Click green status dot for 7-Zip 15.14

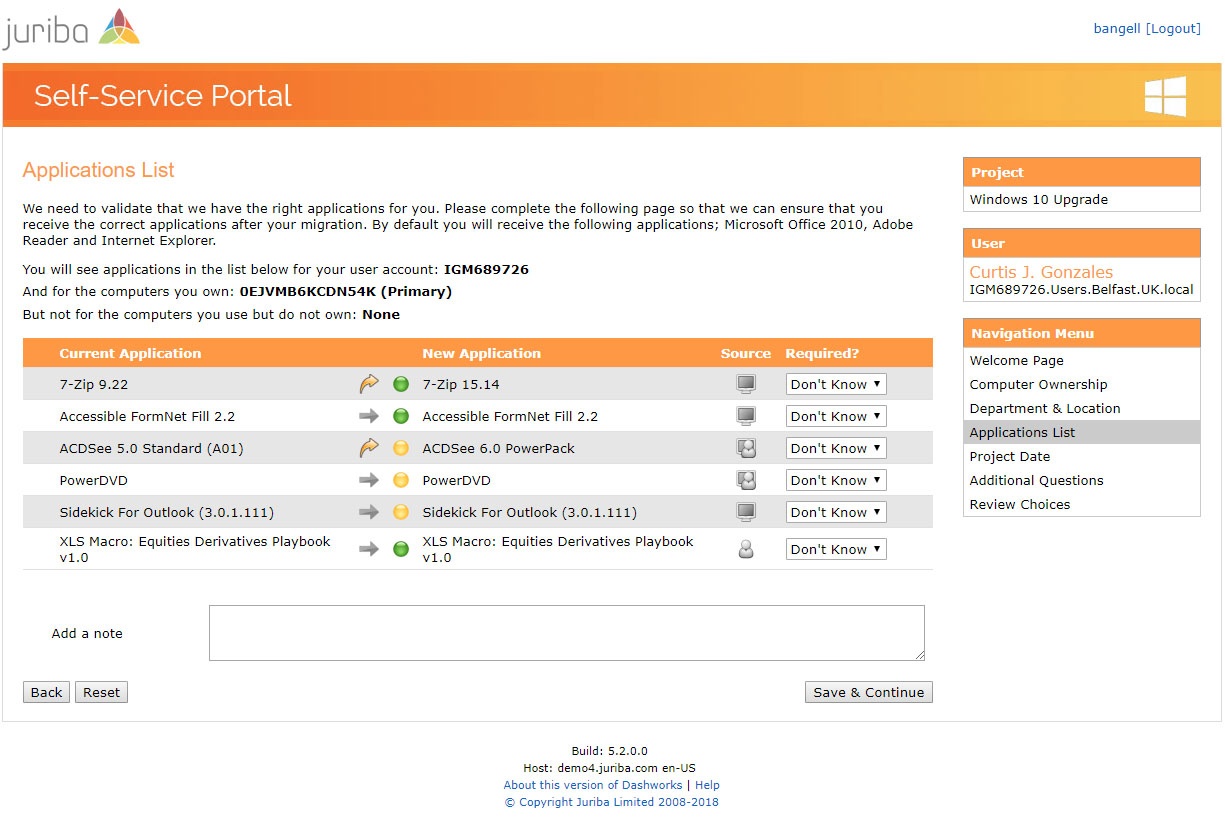coord(401,384)
